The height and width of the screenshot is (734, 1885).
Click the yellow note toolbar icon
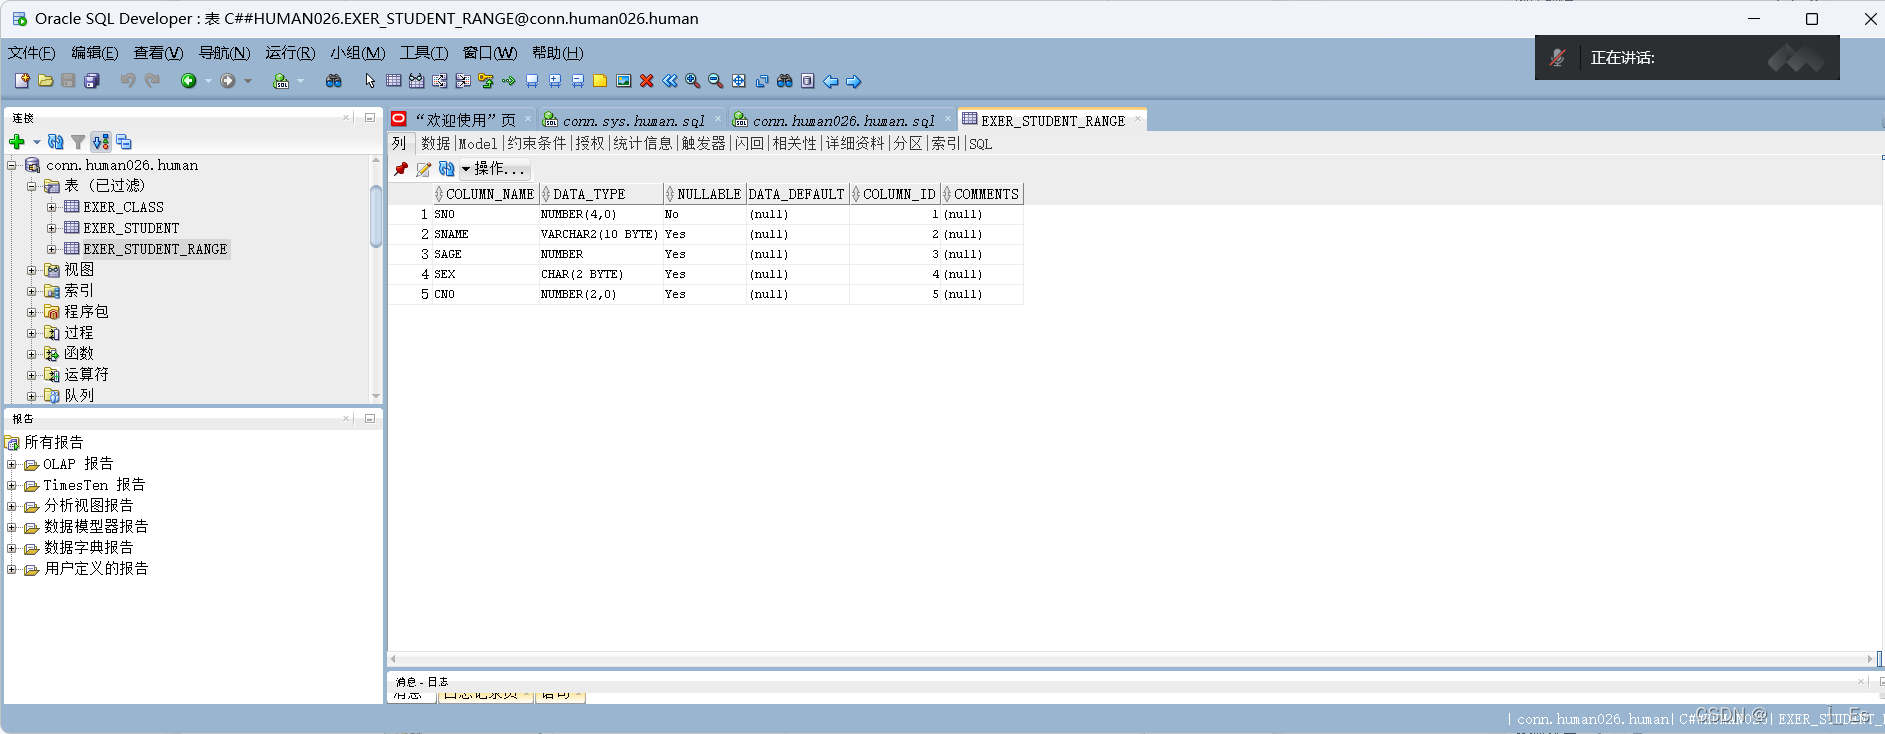pos(600,81)
